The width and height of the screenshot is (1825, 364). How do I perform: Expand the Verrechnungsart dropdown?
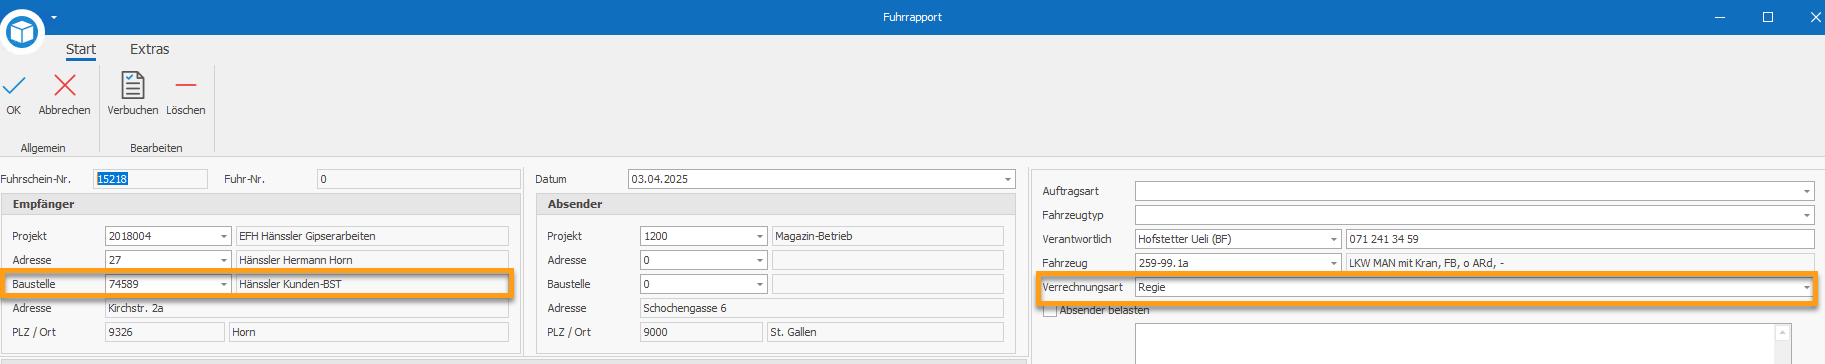pyautogui.click(x=1806, y=288)
